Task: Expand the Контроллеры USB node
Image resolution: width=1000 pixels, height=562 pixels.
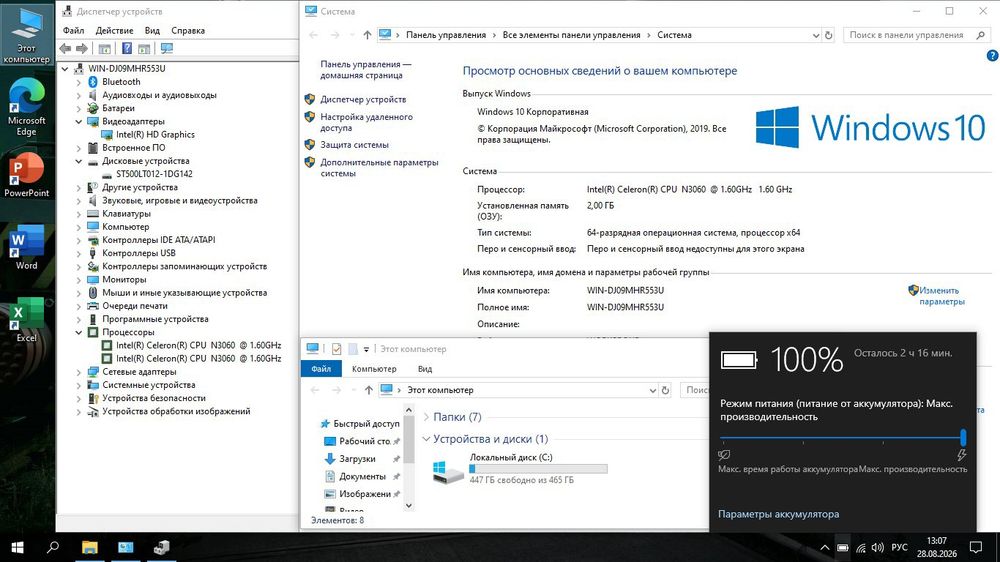Action: coord(78,253)
